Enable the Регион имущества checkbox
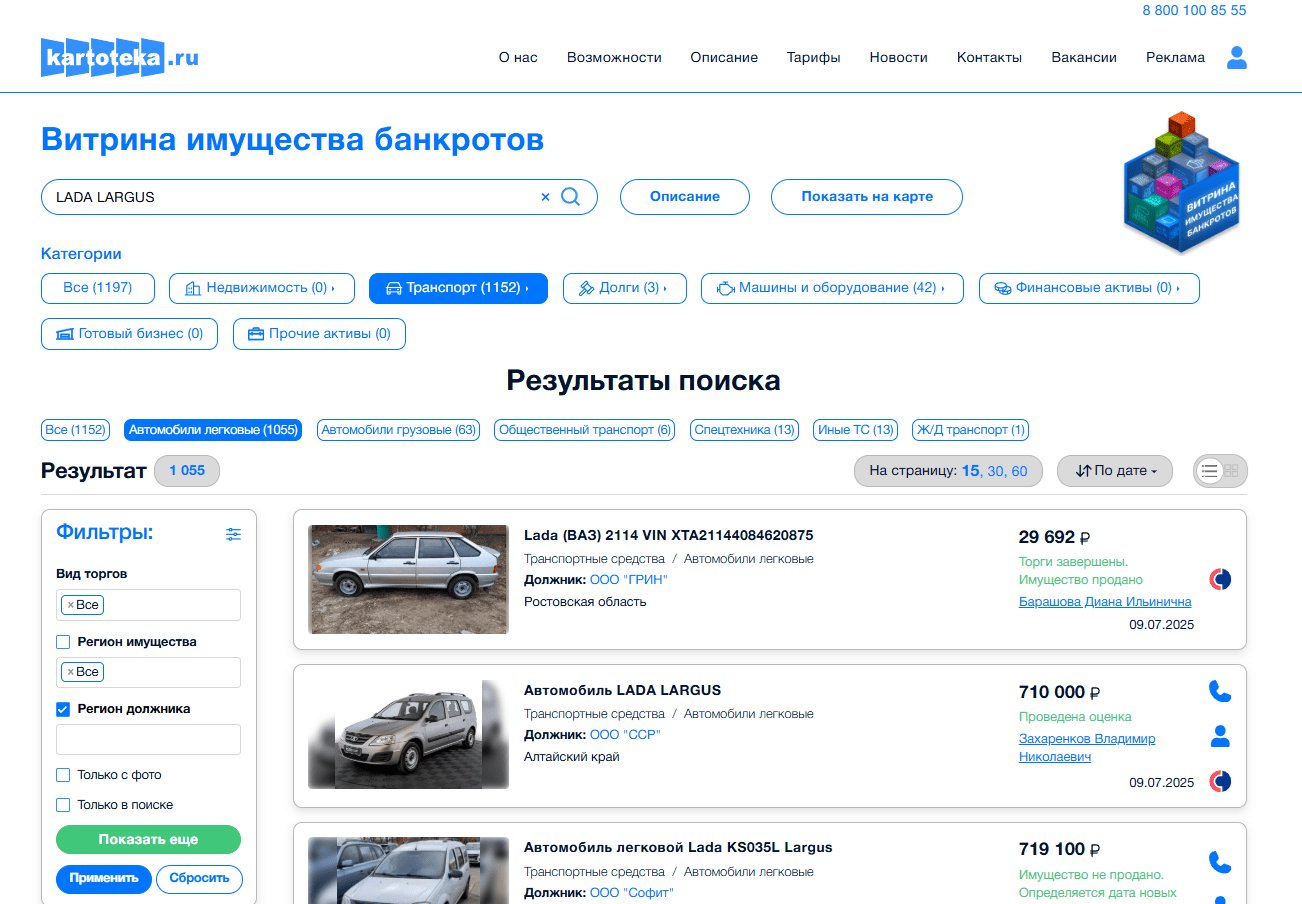The image size is (1302, 904). 63,642
